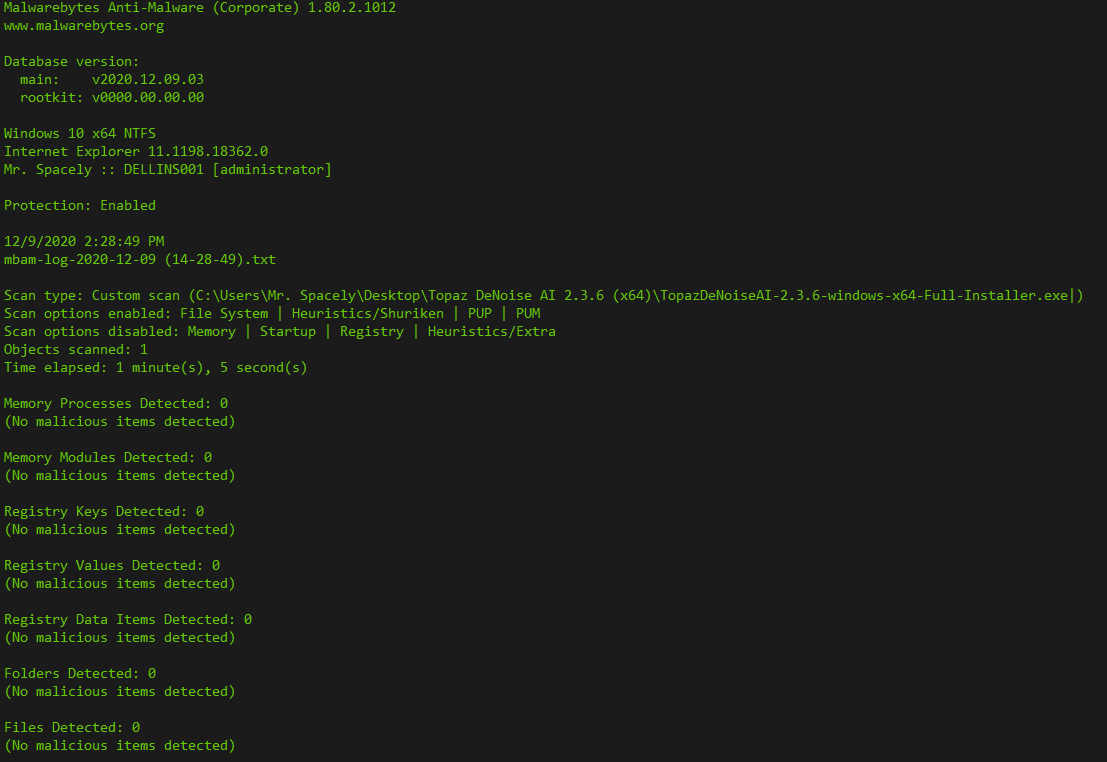
Task: Click the Internet Explorer version line
Action: (x=136, y=152)
